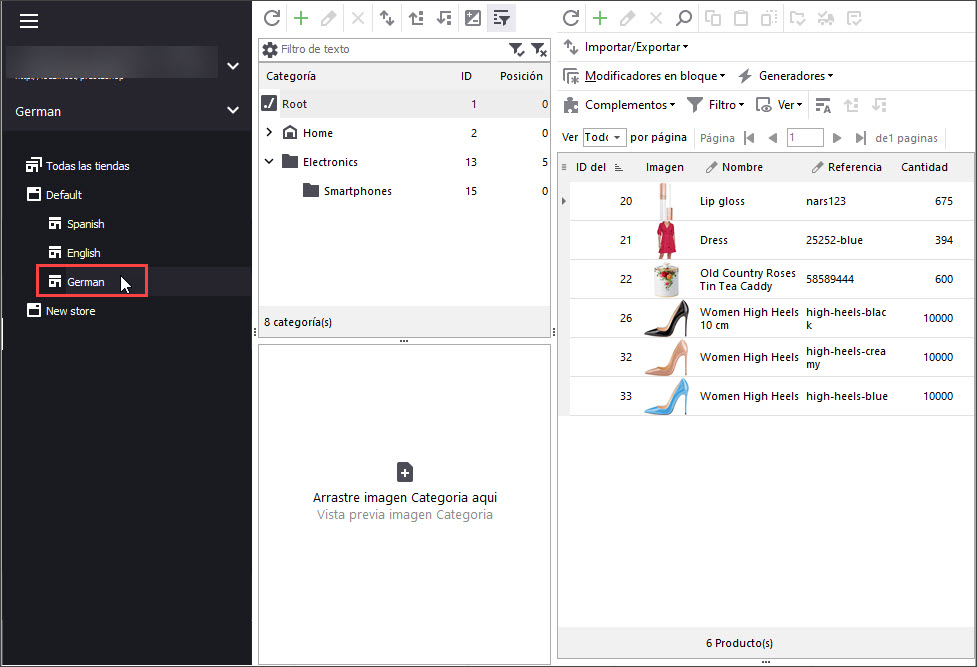Go to the previous page
977x667 pixels.
point(773,138)
